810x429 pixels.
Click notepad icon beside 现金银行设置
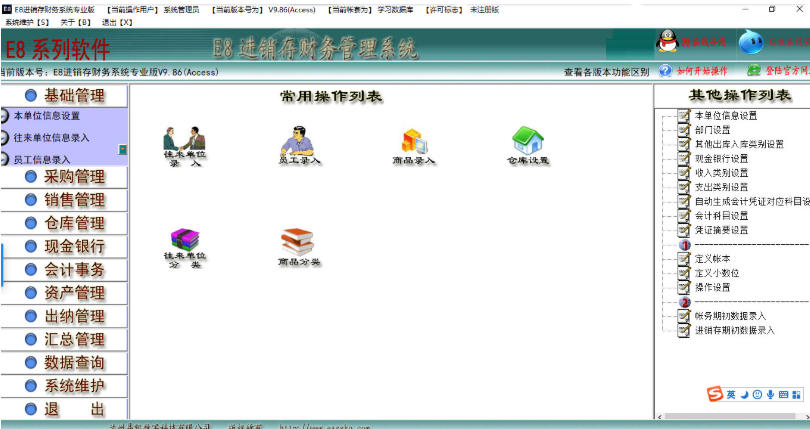tap(684, 158)
